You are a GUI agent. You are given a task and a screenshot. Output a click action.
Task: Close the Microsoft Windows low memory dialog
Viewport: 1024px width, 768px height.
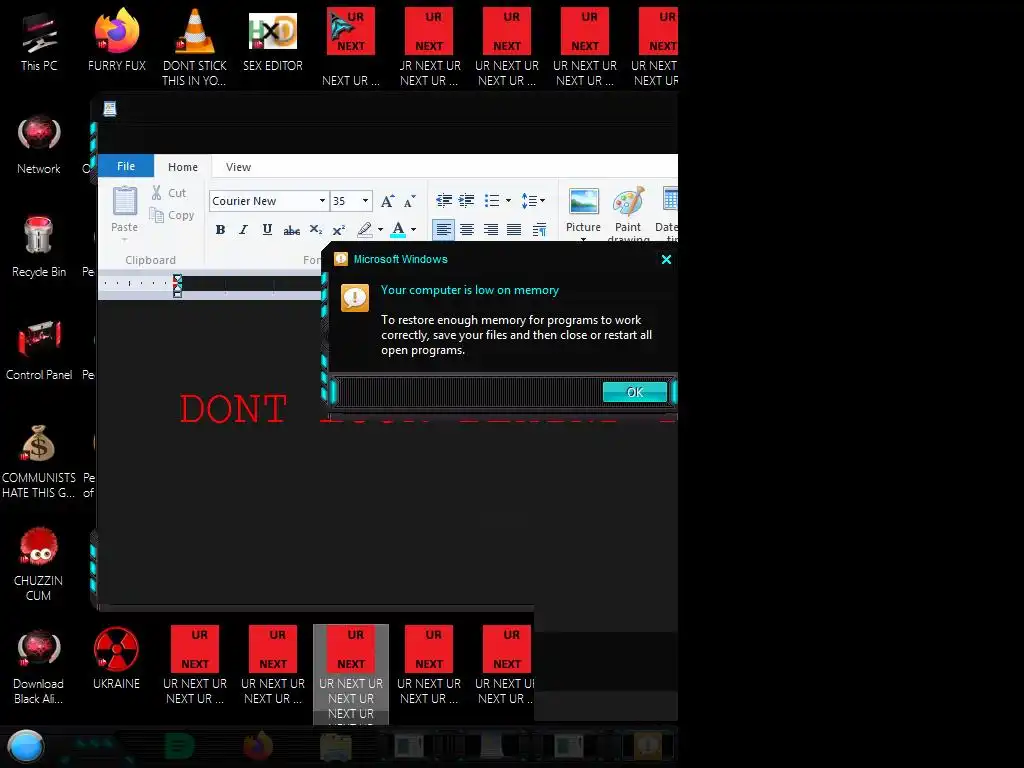point(666,259)
